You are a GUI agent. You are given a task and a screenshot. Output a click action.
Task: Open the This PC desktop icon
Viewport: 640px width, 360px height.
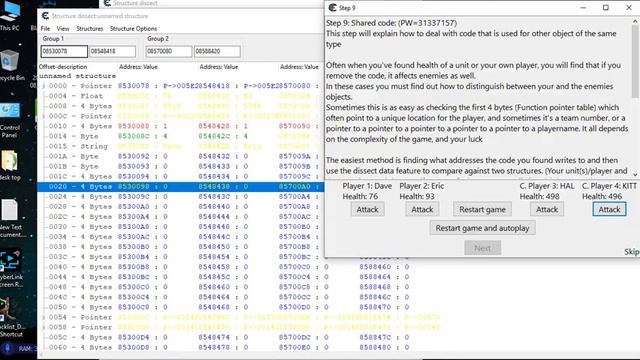10,16
